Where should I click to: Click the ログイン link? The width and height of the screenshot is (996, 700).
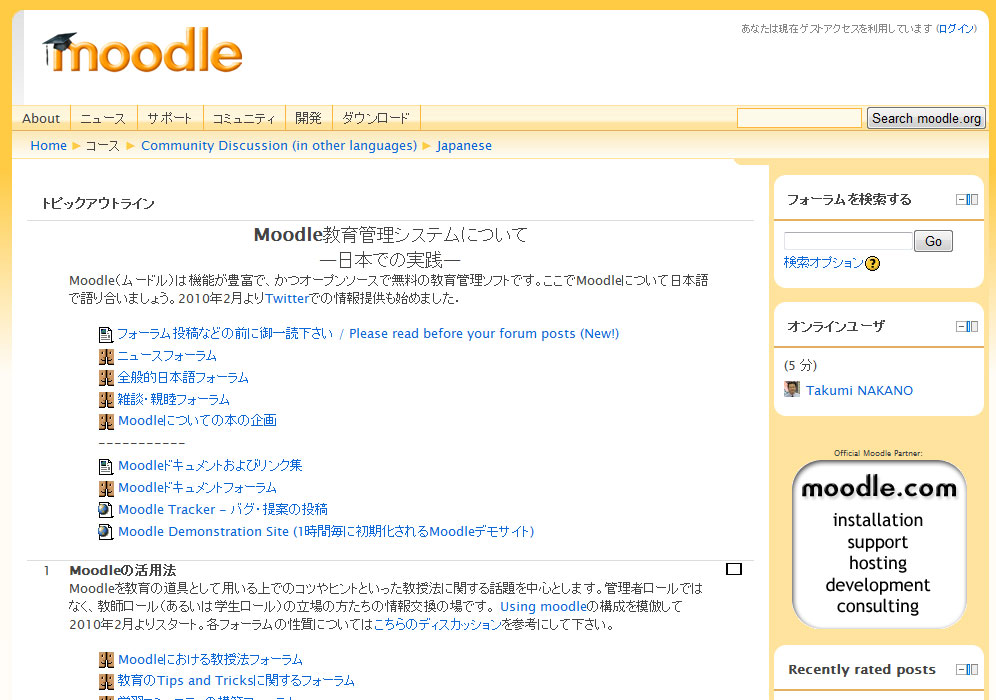coord(956,29)
